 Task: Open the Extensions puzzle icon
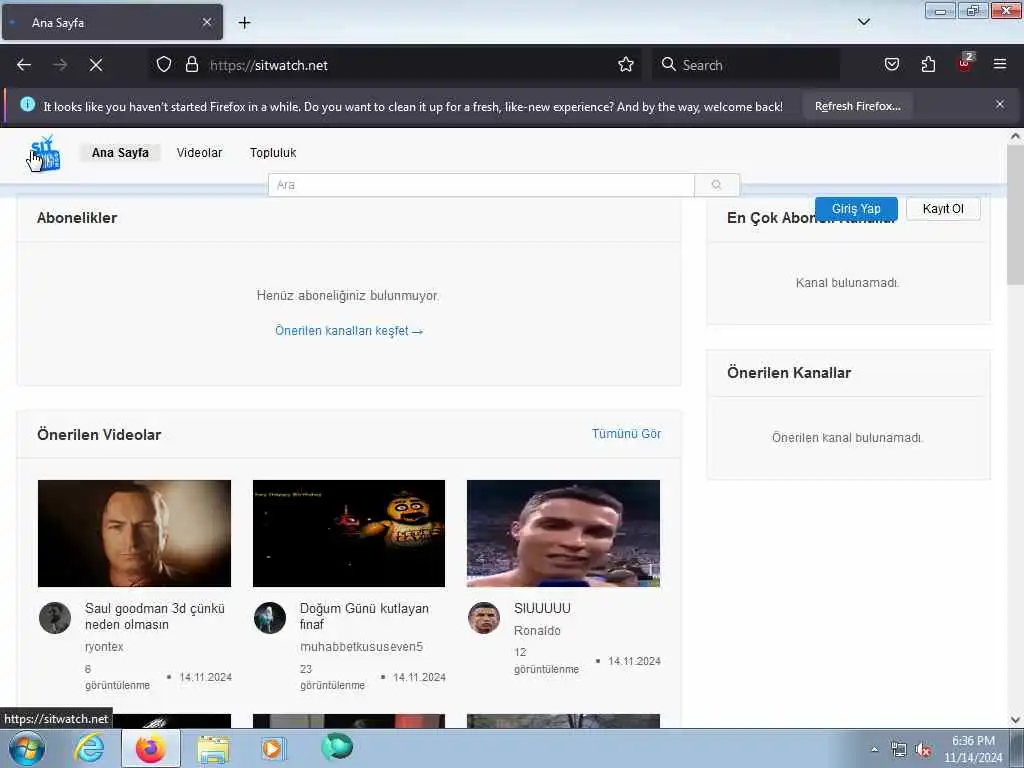928,65
